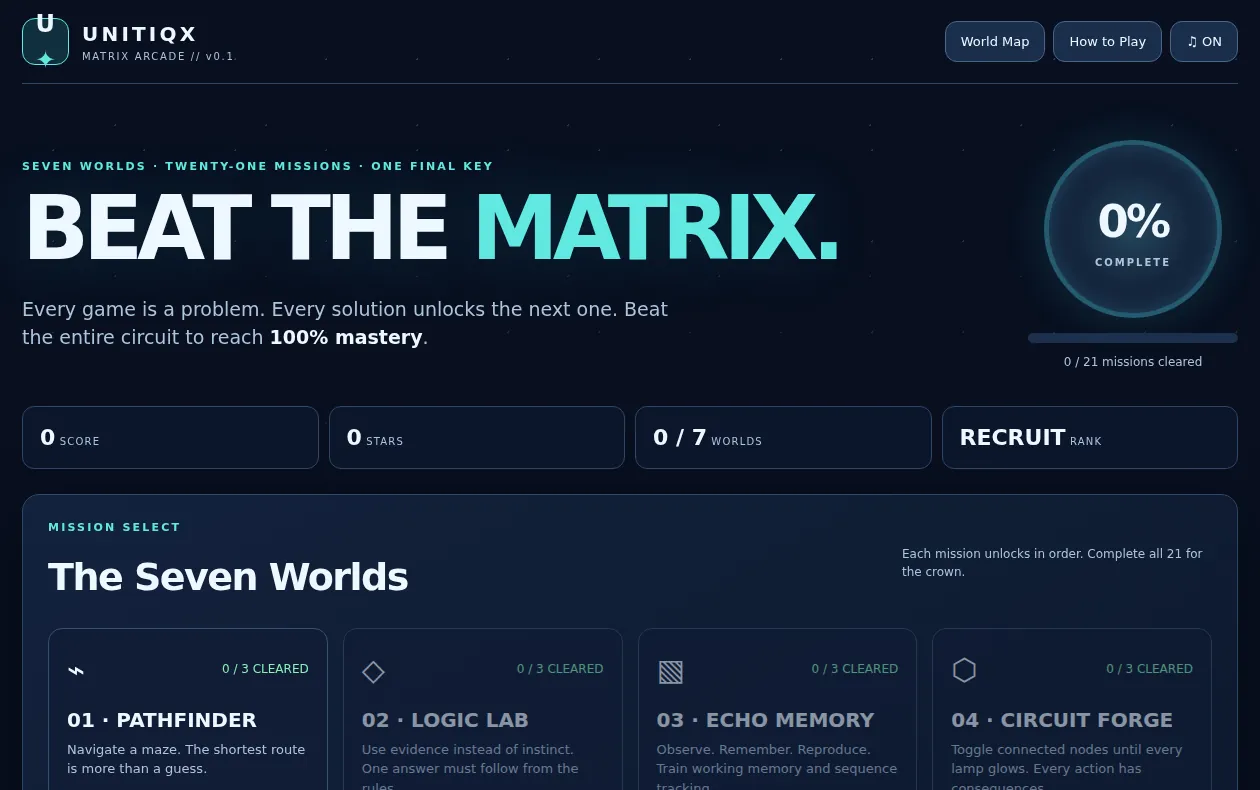Open How to Play instructions

[x=1107, y=42]
